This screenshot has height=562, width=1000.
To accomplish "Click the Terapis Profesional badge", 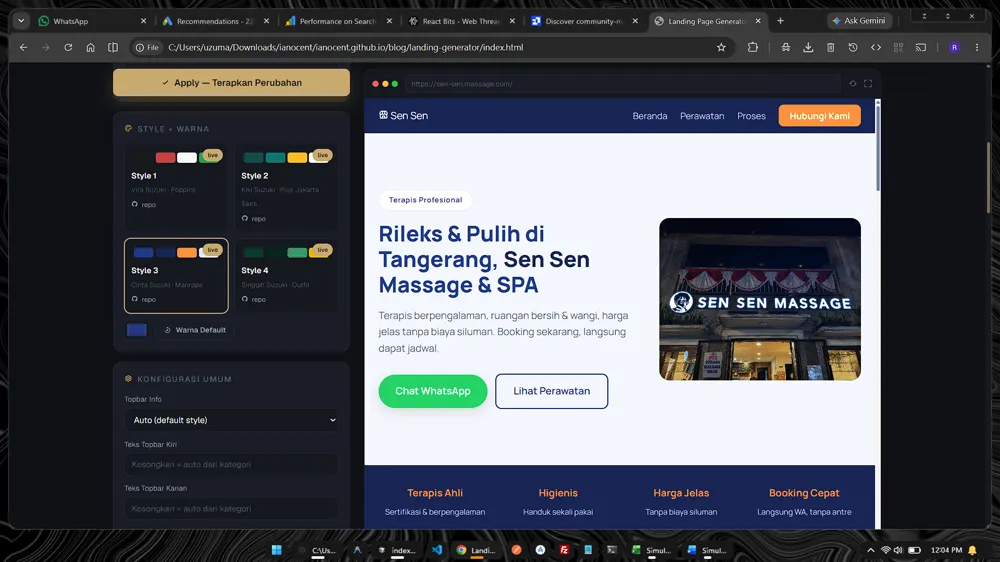I will (425, 200).
